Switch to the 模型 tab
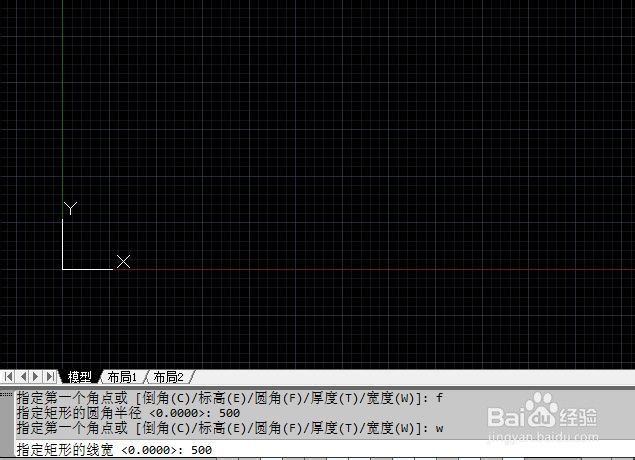The image size is (635, 460). tap(79, 377)
